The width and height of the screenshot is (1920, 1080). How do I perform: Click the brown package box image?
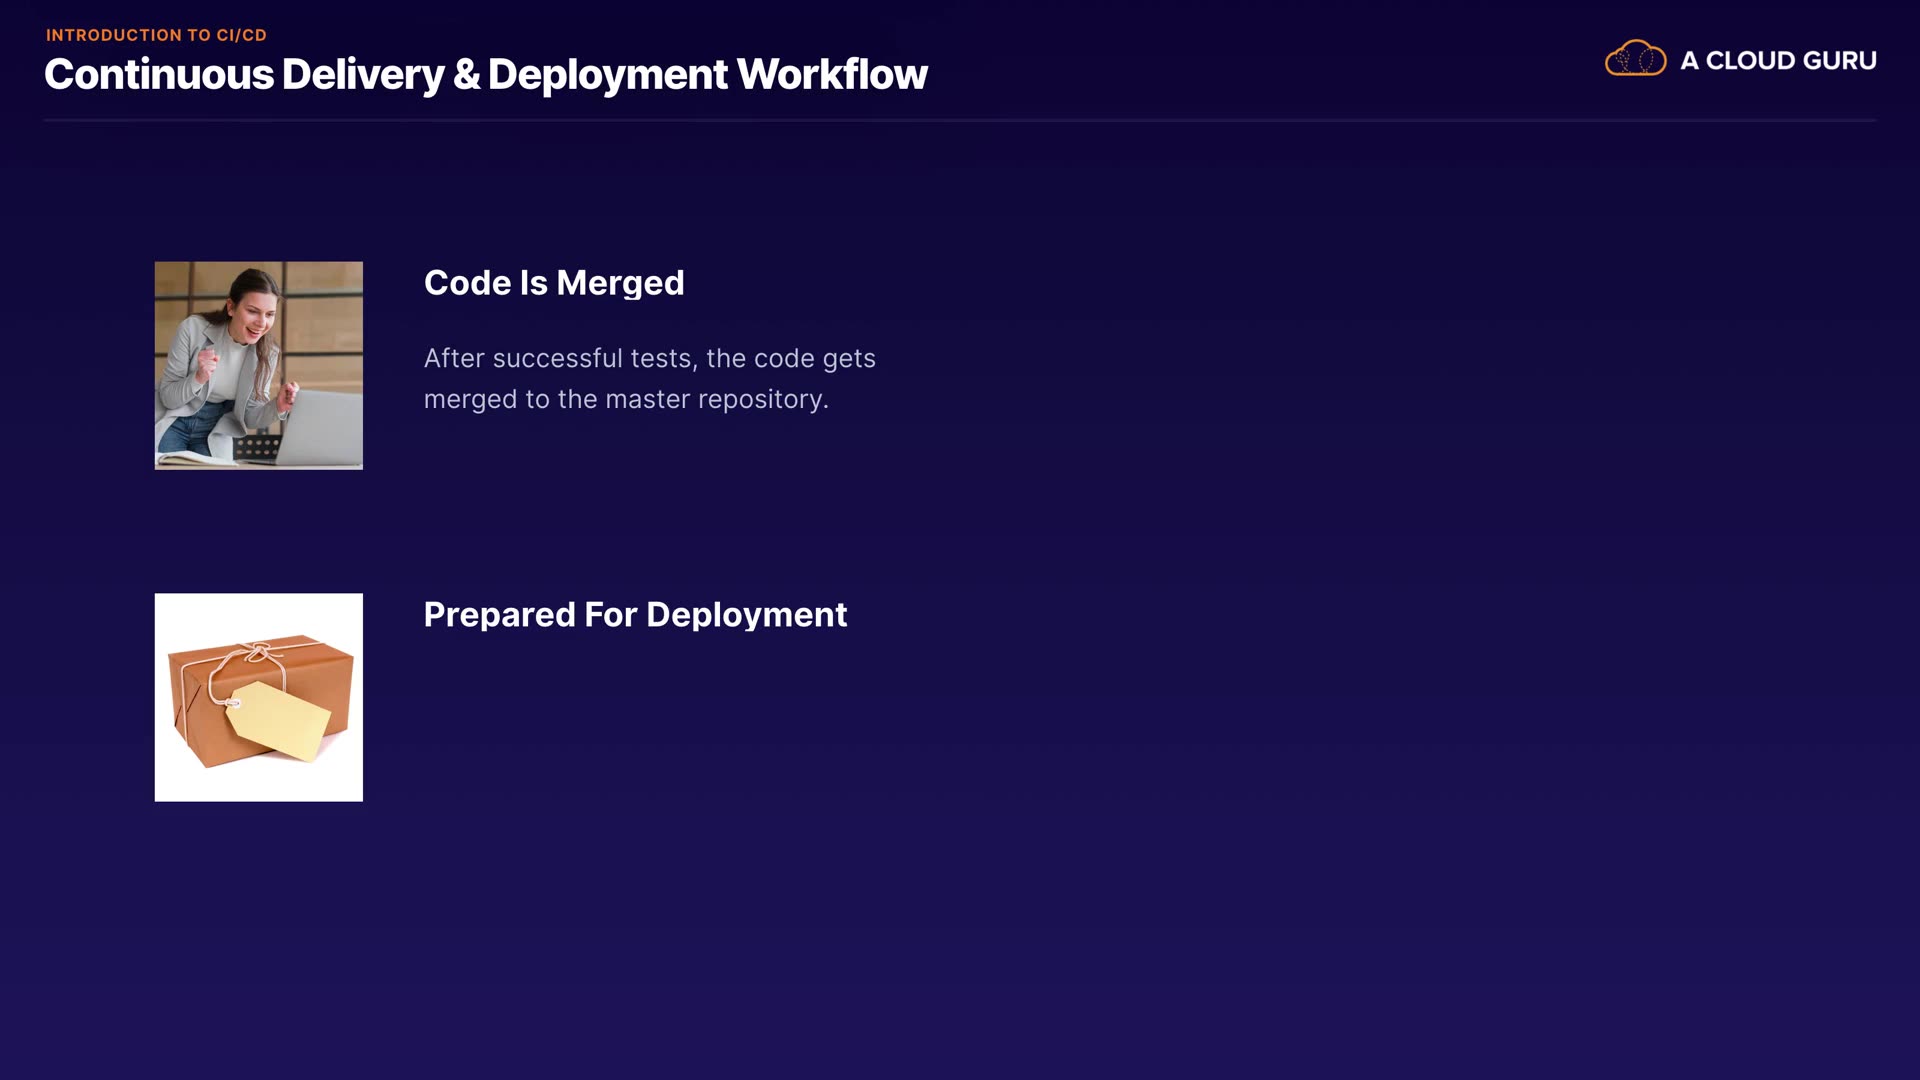coord(258,697)
